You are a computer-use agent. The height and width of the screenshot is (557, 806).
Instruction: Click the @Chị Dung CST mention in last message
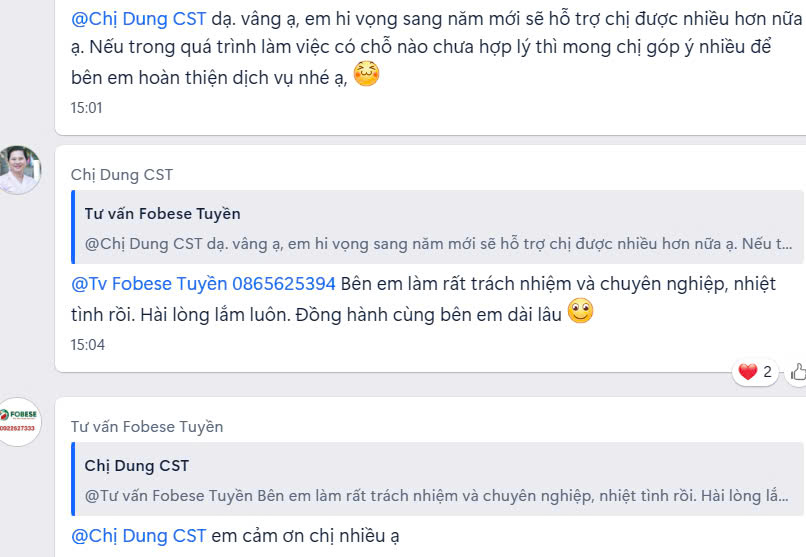coord(138,536)
